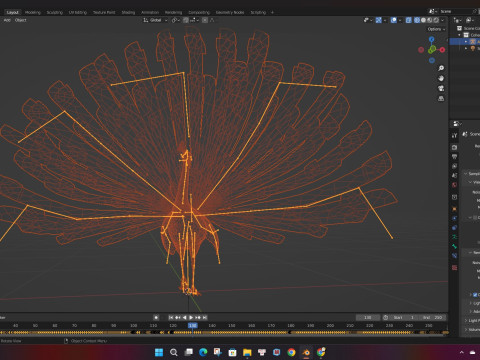This screenshot has height=360, width=480.
Task: Click blue Z axis on navigation gizmo
Action: tap(432, 39)
